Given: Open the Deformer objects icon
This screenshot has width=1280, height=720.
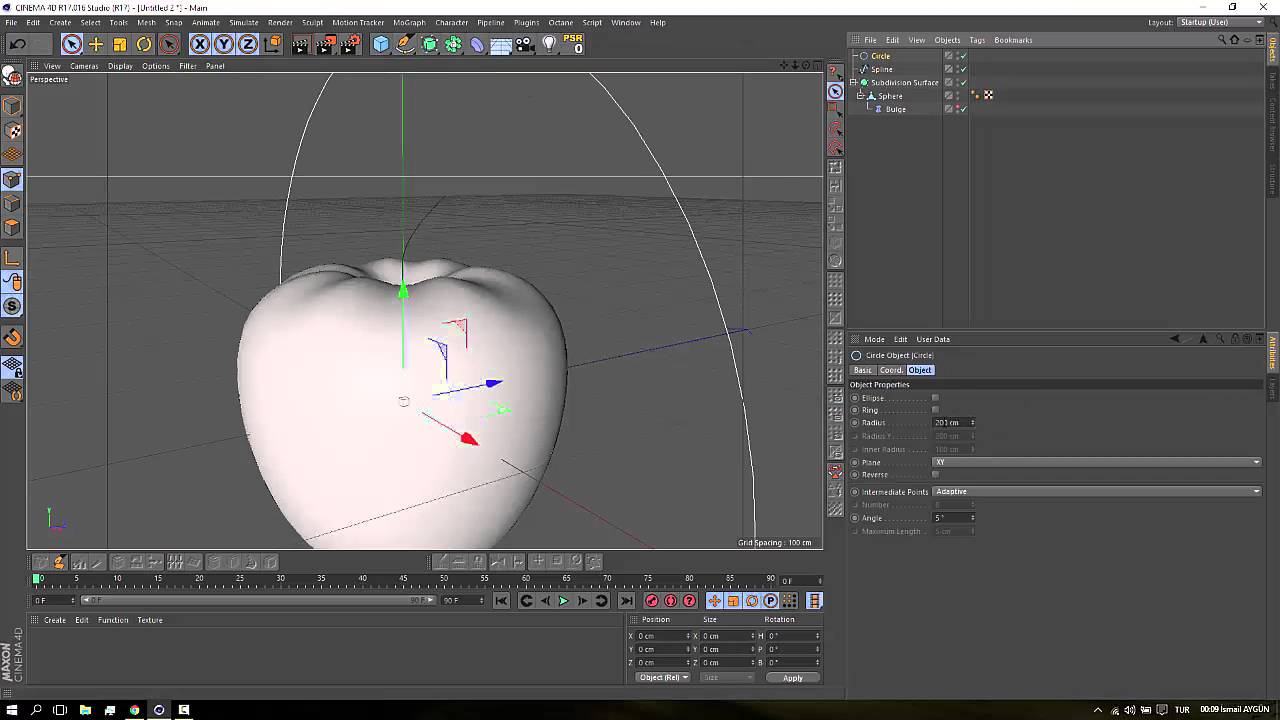Looking at the screenshot, I should pyautogui.click(x=477, y=44).
